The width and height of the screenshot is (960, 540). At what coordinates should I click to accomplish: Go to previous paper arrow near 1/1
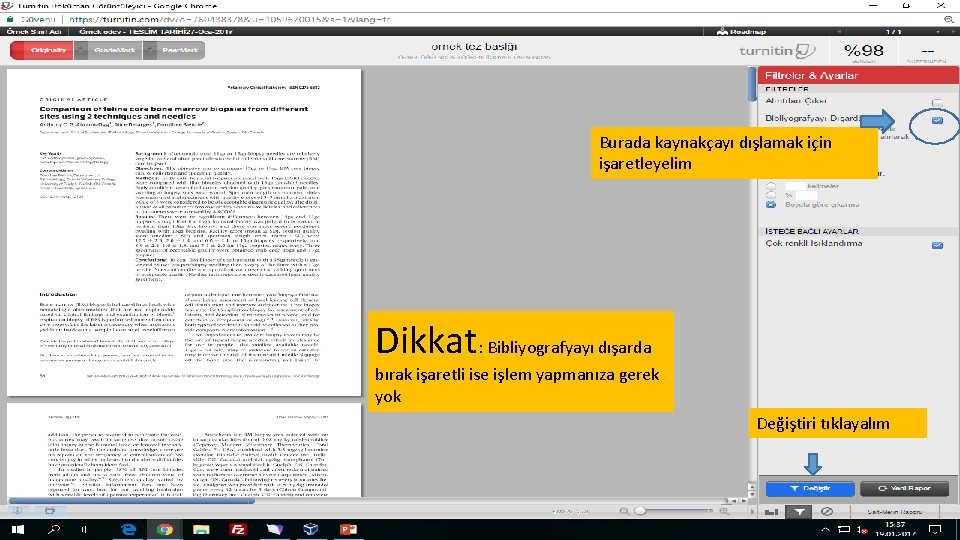(839, 31)
